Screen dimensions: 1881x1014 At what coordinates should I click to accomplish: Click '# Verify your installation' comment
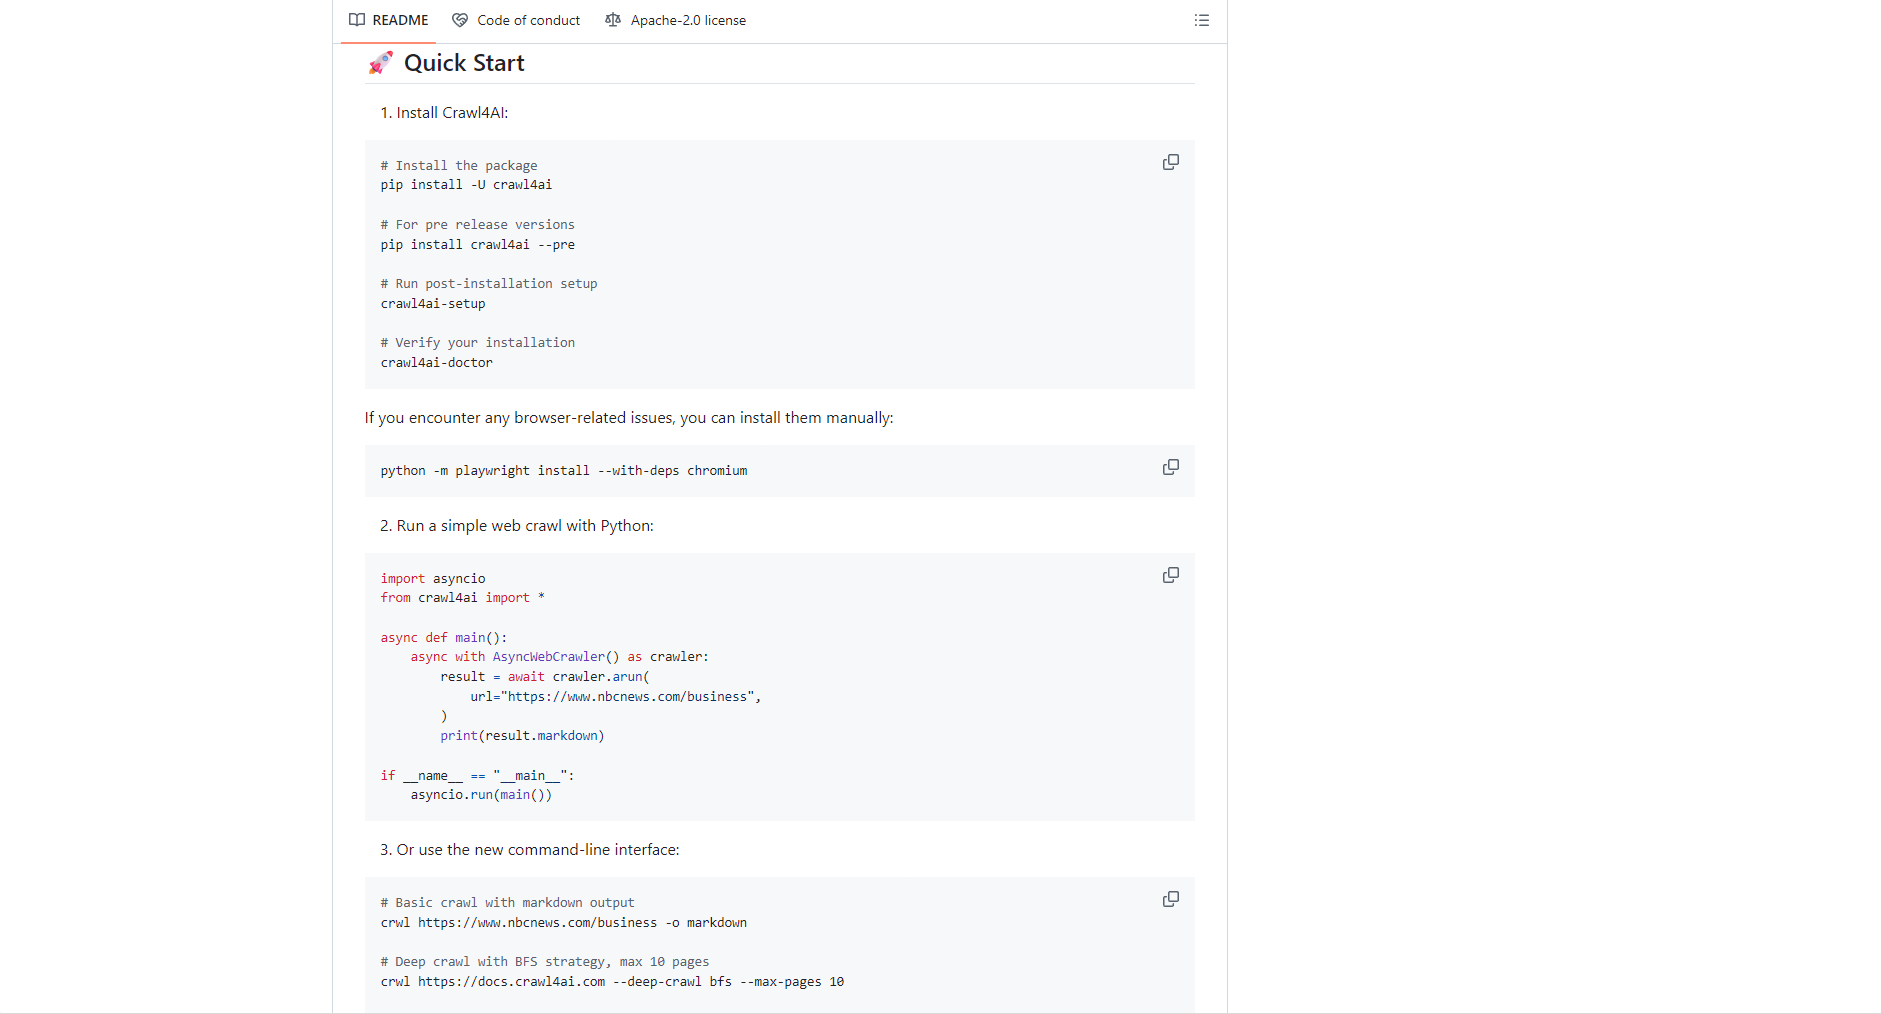click(x=478, y=343)
